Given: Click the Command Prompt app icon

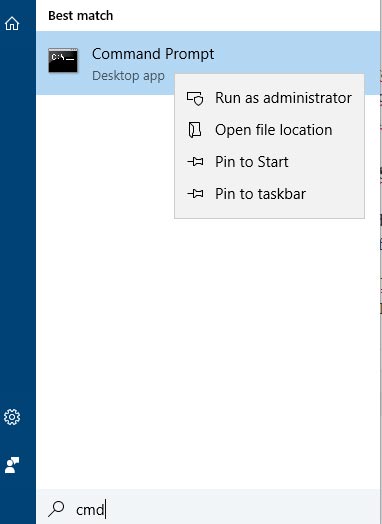Looking at the screenshot, I should click(x=63, y=60).
